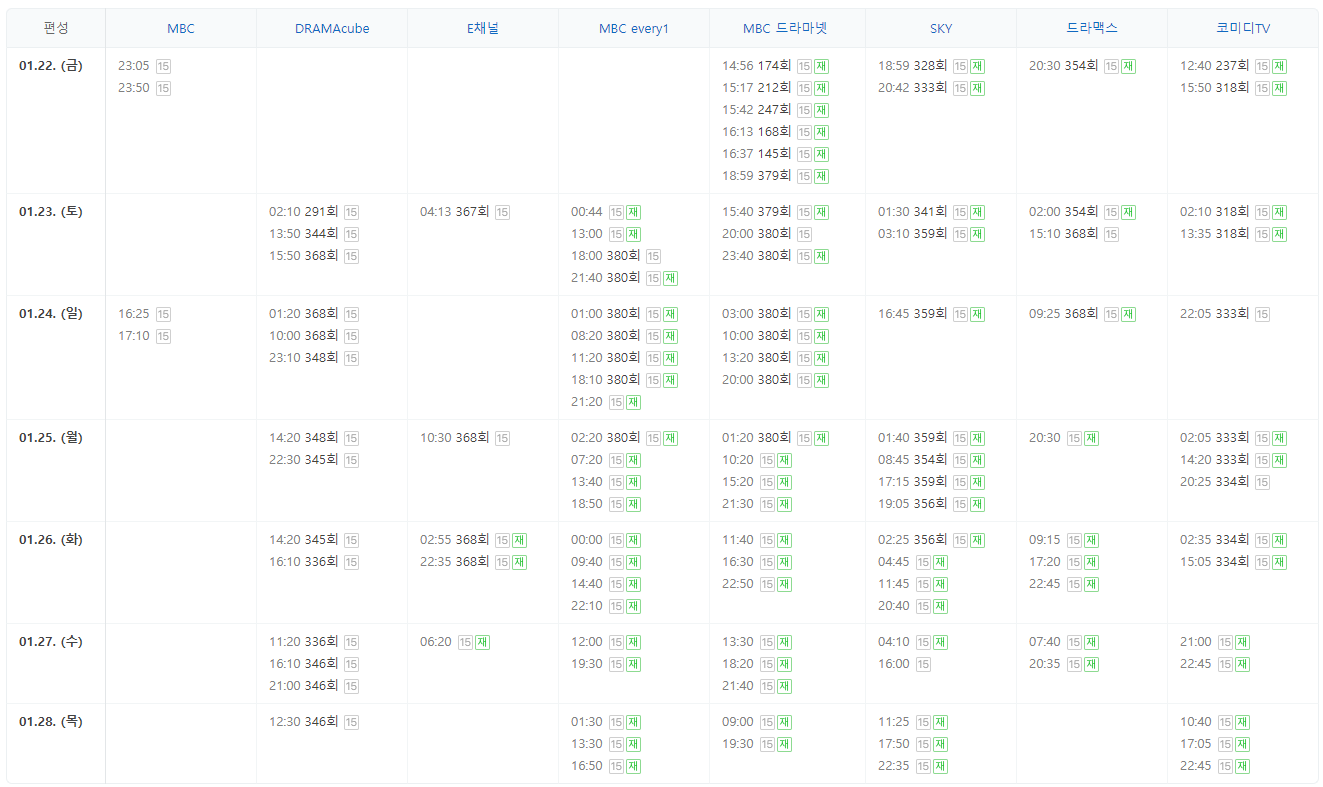Click the 재 rerun badge beside 15:17 212회
This screenshot has height=787, width=1323.
[x=821, y=88]
